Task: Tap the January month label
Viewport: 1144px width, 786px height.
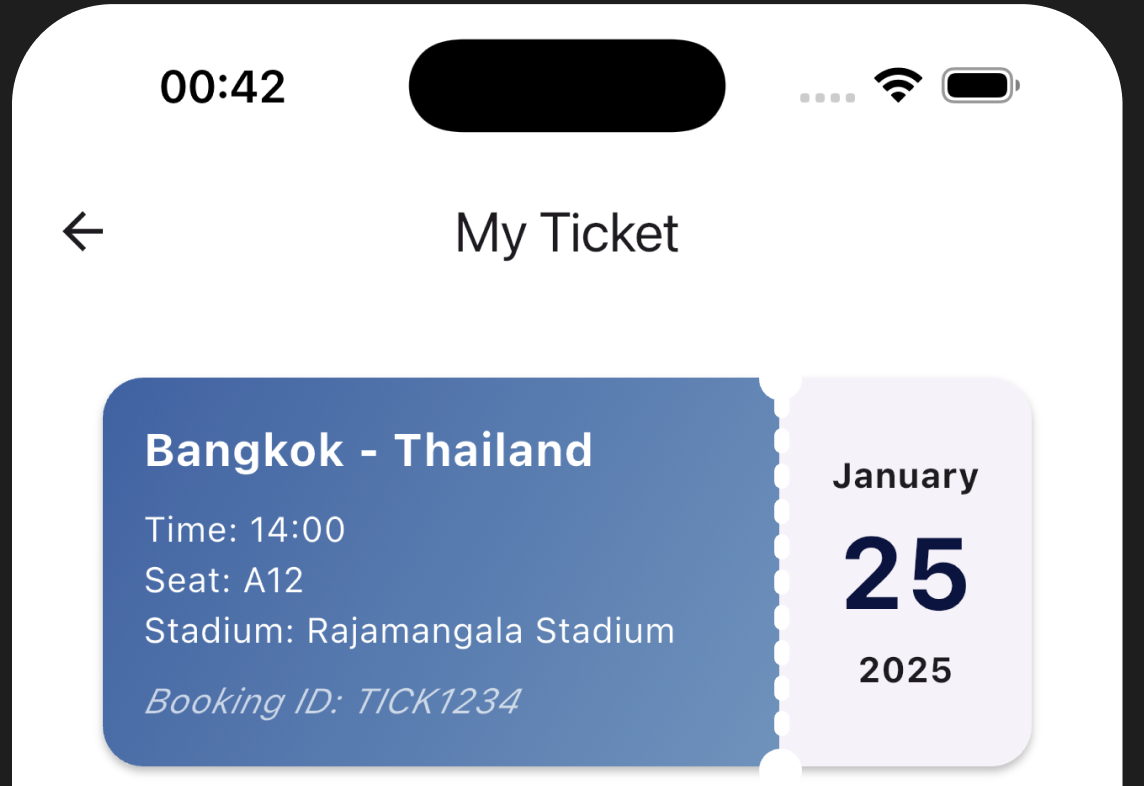Action: (x=905, y=476)
